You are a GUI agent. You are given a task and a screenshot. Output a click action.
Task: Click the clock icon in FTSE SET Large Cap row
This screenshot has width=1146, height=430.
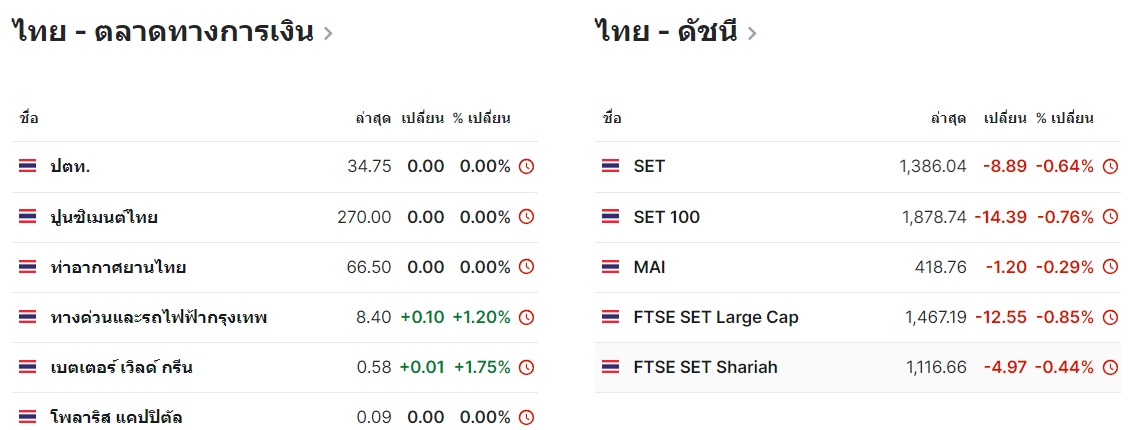coord(1110,317)
